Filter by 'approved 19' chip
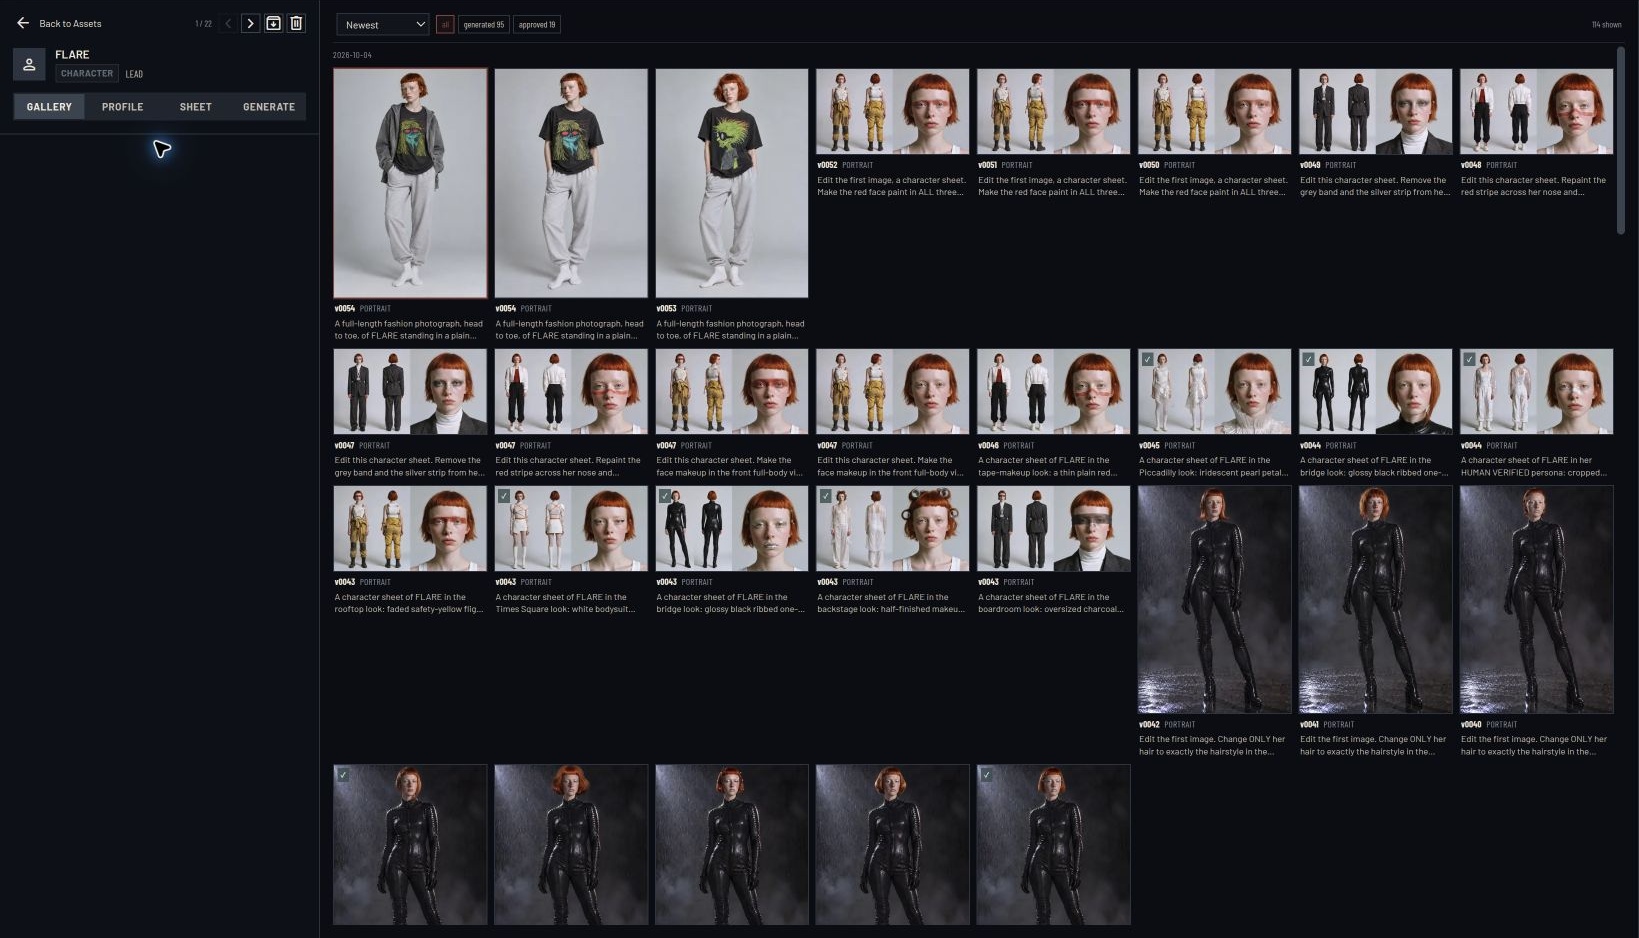The height and width of the screenshot is (938, 1639). click(x=537, y=25)
